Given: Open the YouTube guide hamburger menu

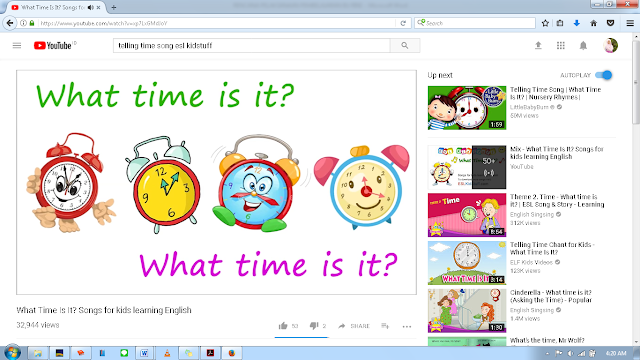Looking at the screenshot, I should [x=17, y=45].
